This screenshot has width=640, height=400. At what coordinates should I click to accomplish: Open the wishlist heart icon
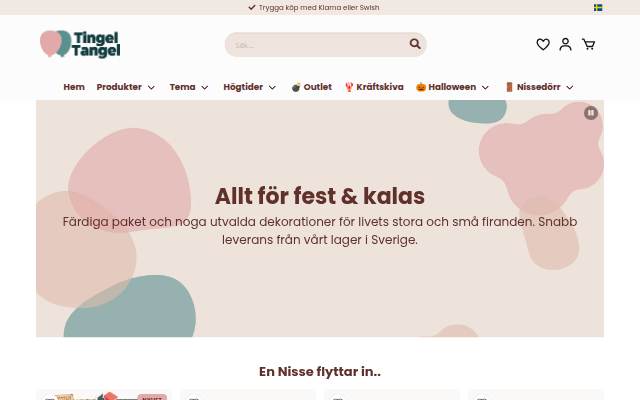click(543, 44)
